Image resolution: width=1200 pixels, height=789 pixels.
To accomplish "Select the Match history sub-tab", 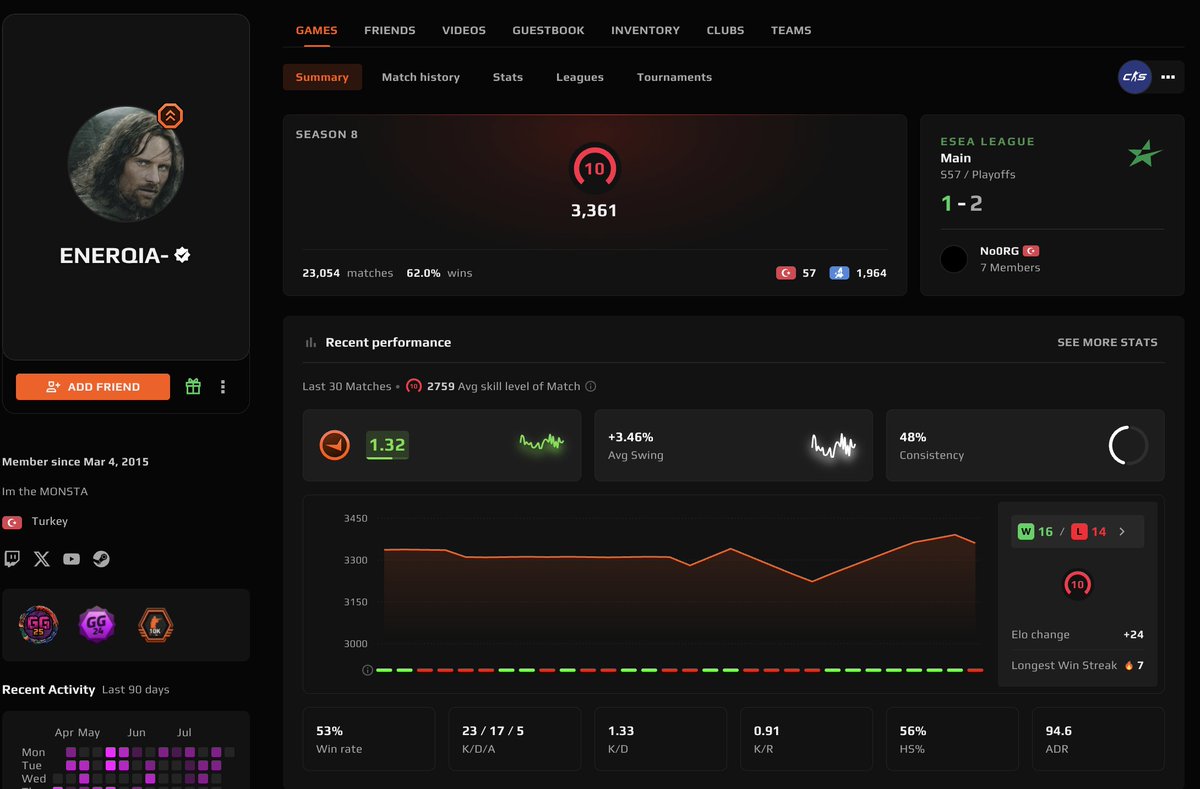I will point(421,77).
